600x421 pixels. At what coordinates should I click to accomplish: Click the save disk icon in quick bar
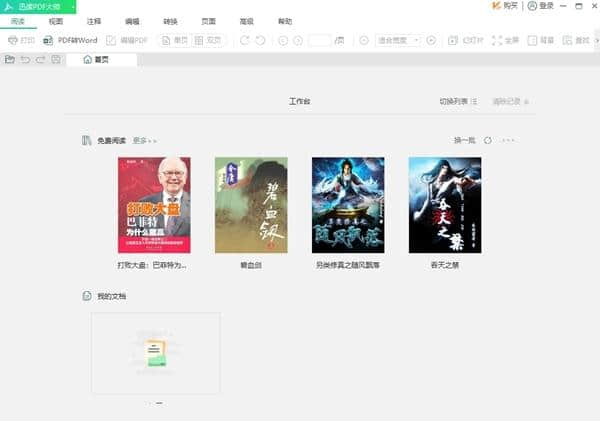pos(56,60)
